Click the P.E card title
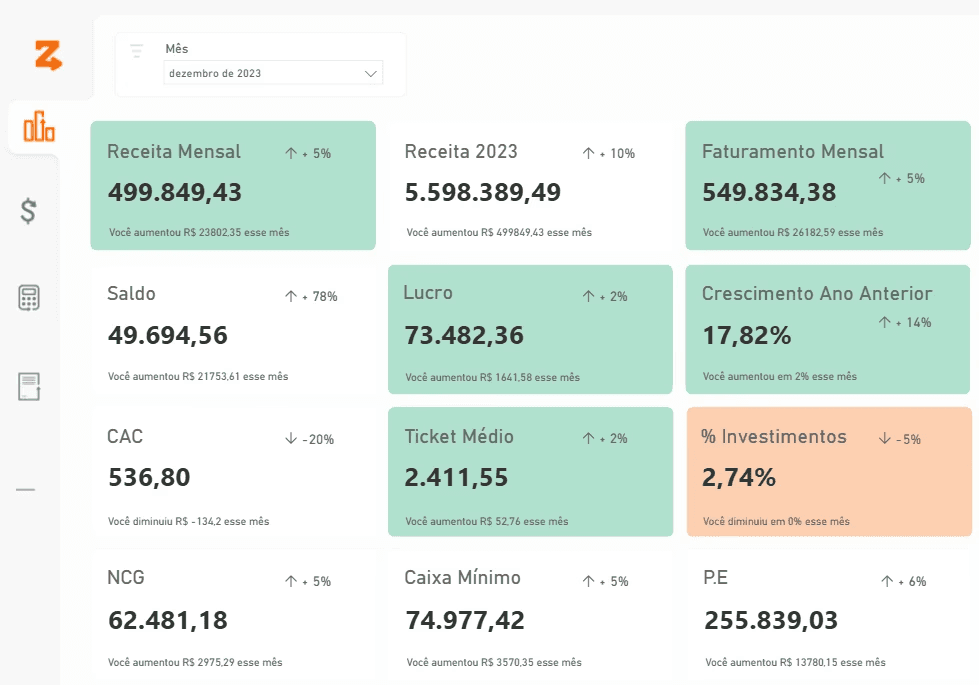 pyautogui.click(x=716, y=578)
